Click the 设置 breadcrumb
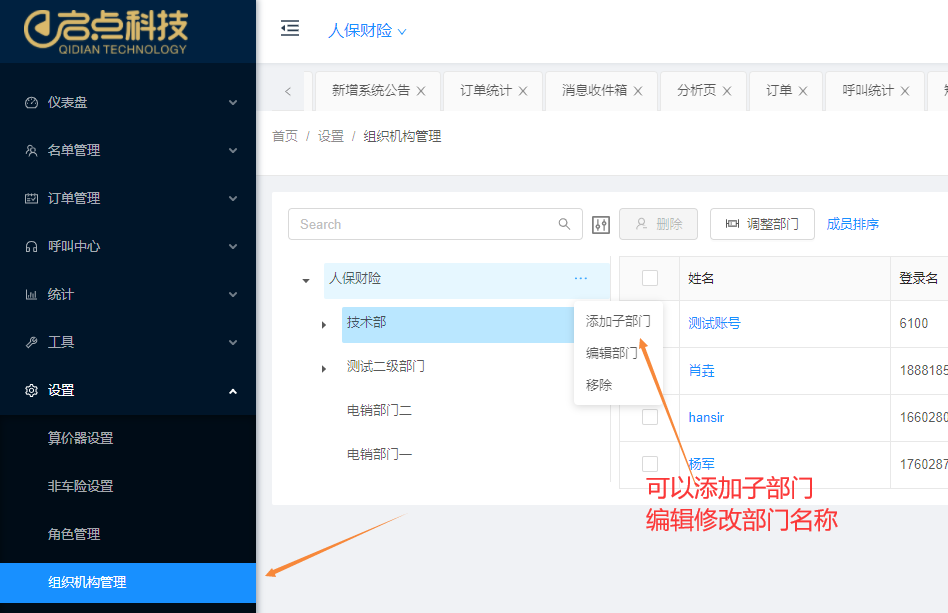Image resolution: width=948 pixels, height=613 pixels. click(x=331, y=137)
